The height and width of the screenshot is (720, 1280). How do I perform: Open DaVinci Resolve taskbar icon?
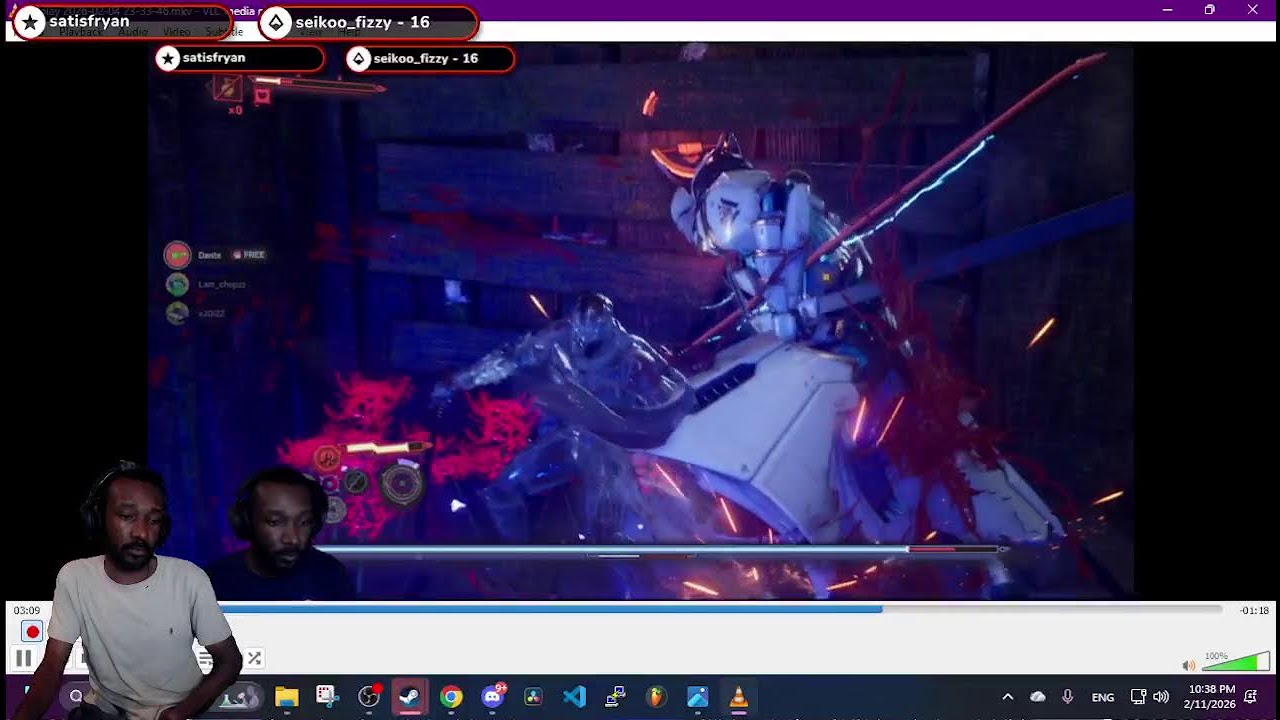[533, 697]
